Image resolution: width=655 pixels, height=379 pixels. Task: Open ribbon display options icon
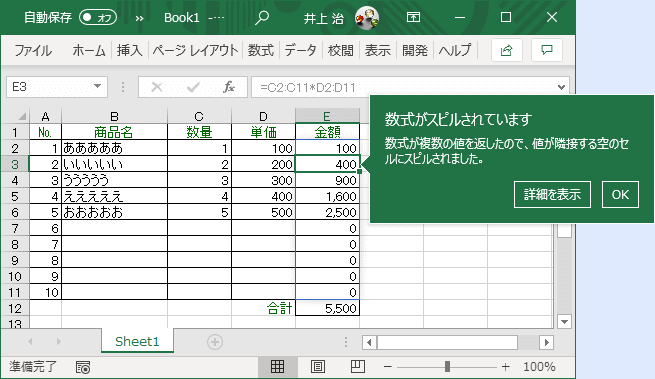coord(413,17)
